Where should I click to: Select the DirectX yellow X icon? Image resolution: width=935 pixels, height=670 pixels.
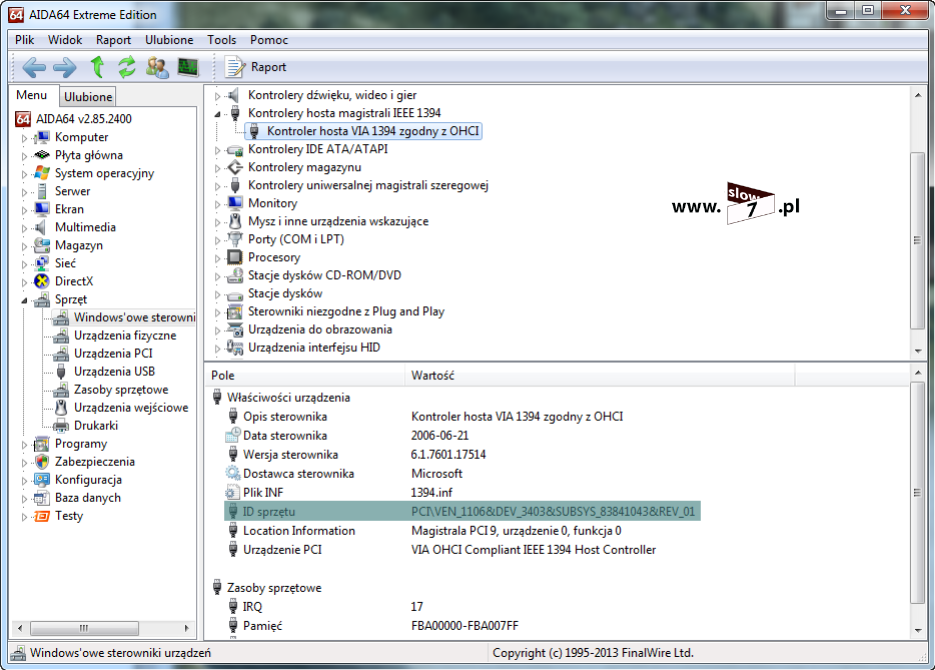click(42, 281)
